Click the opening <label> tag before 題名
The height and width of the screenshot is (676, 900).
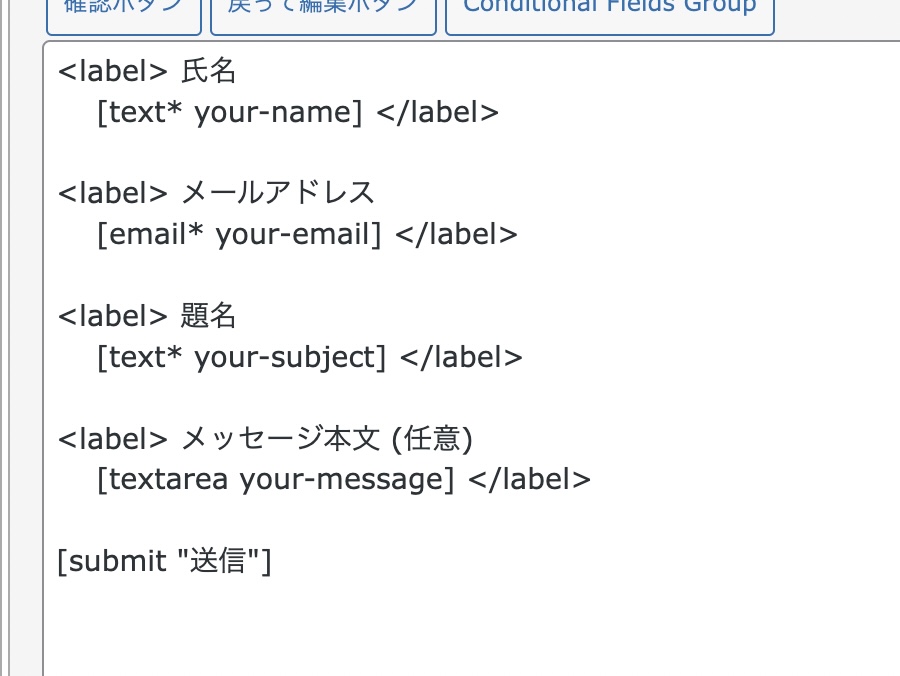(112, 316)
